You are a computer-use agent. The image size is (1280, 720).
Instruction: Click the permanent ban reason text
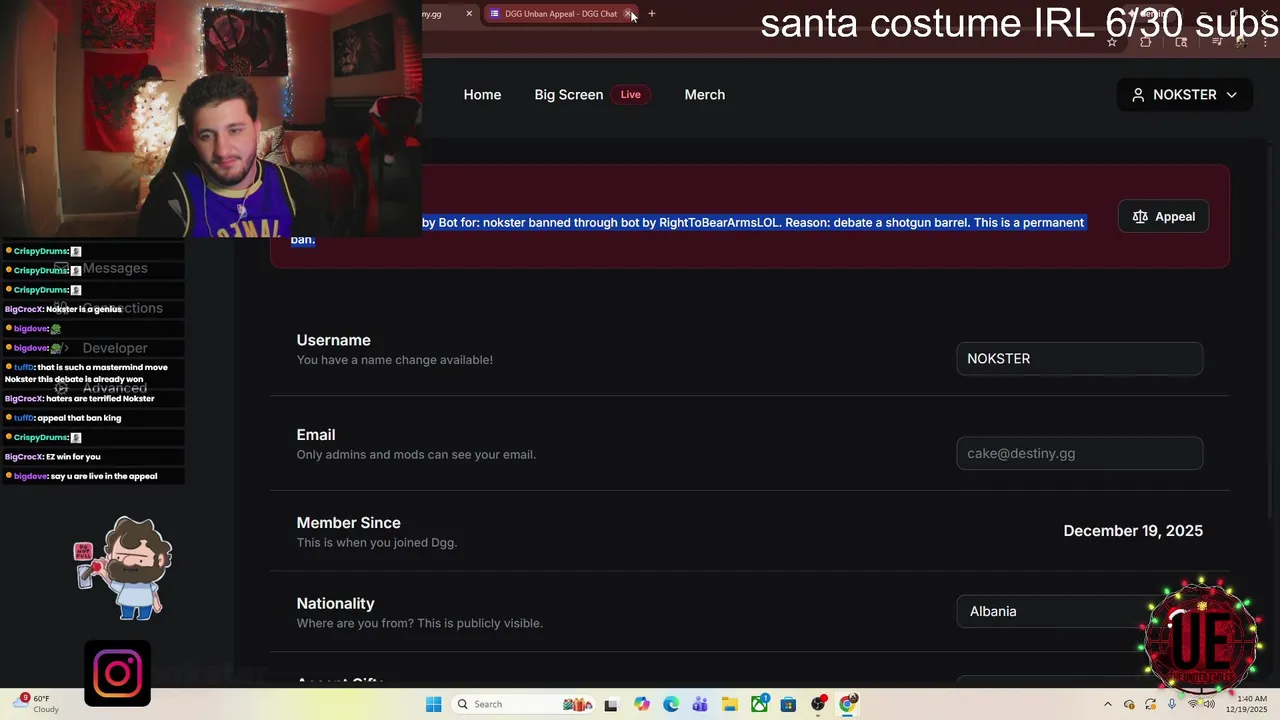point(753,223)
